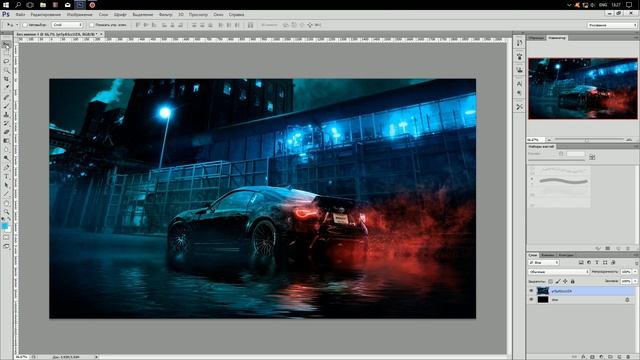Toggle lock position icon
The height and width of the screenshot is (360, 640).
(565, 281)
